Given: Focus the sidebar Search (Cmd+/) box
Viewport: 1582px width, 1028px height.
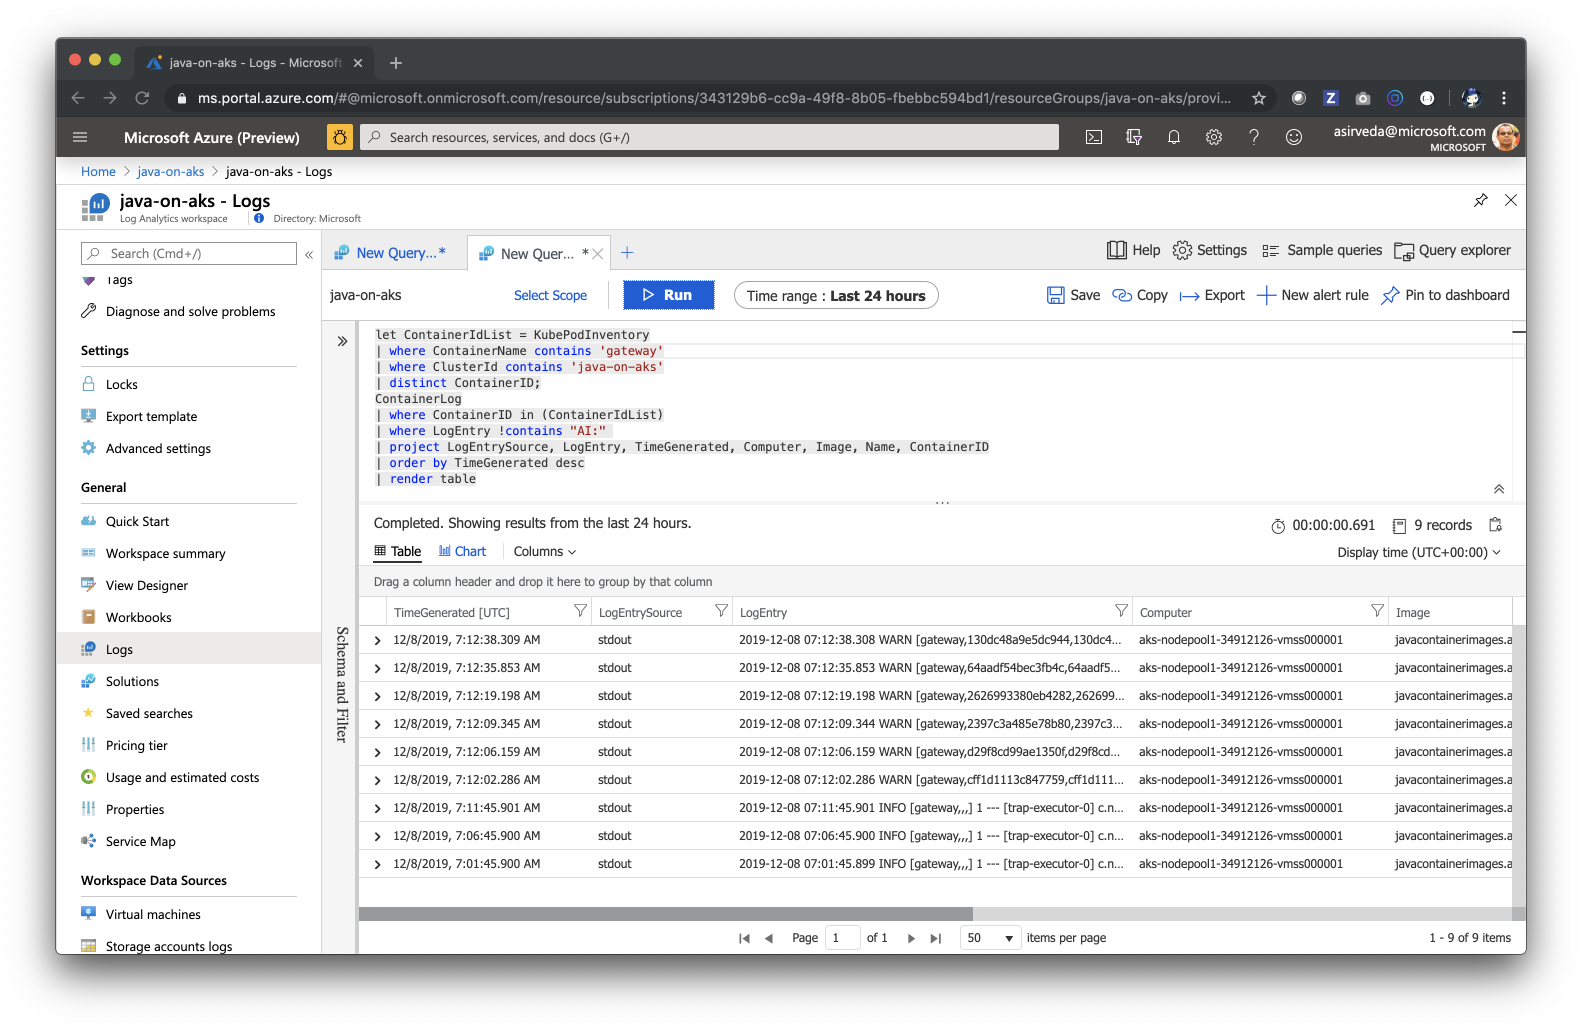Looking at the screenshot, I should [x=189, y=254].
